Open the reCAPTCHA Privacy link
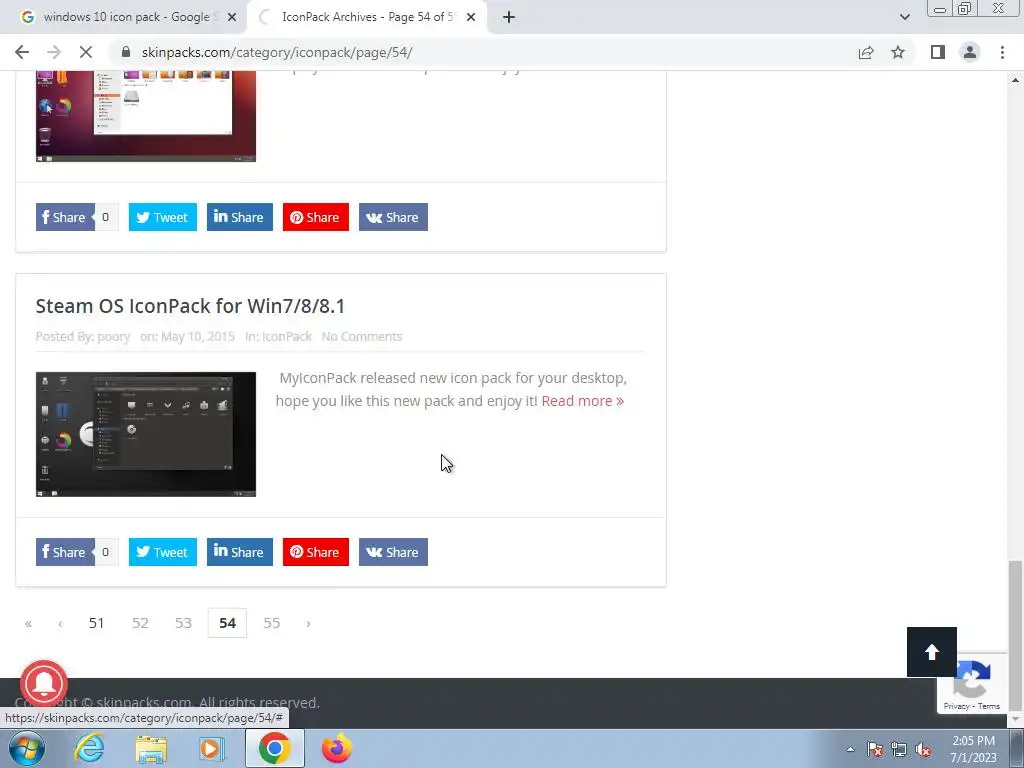The image size is (1024, 768). 956,706
